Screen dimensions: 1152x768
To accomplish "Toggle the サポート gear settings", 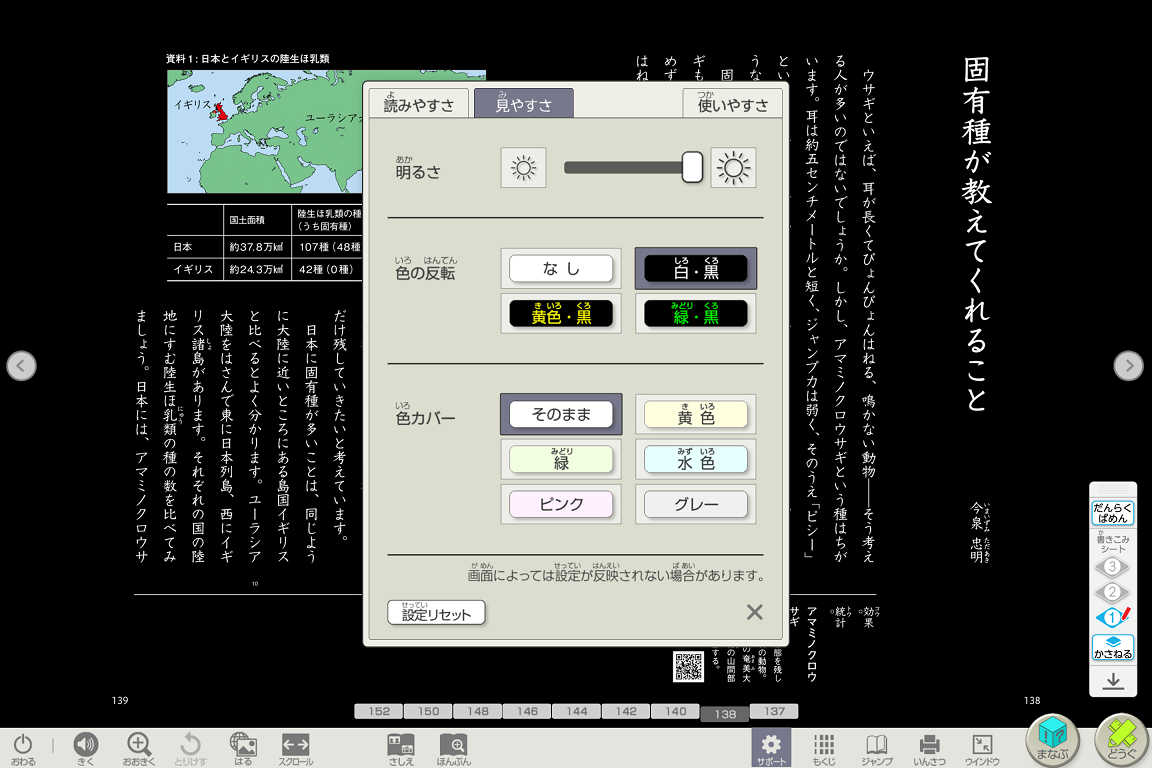I will (x=771, y=747).
